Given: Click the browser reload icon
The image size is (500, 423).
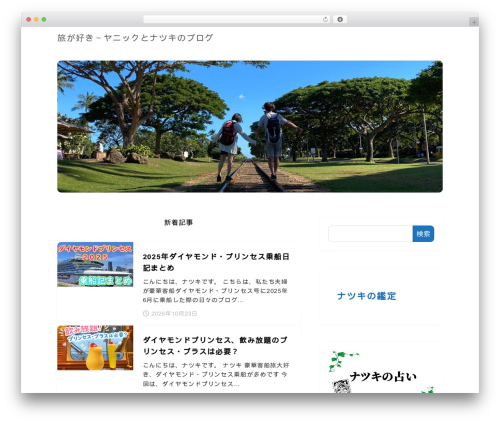Looking at the screenshot, I should coord(325,20).
